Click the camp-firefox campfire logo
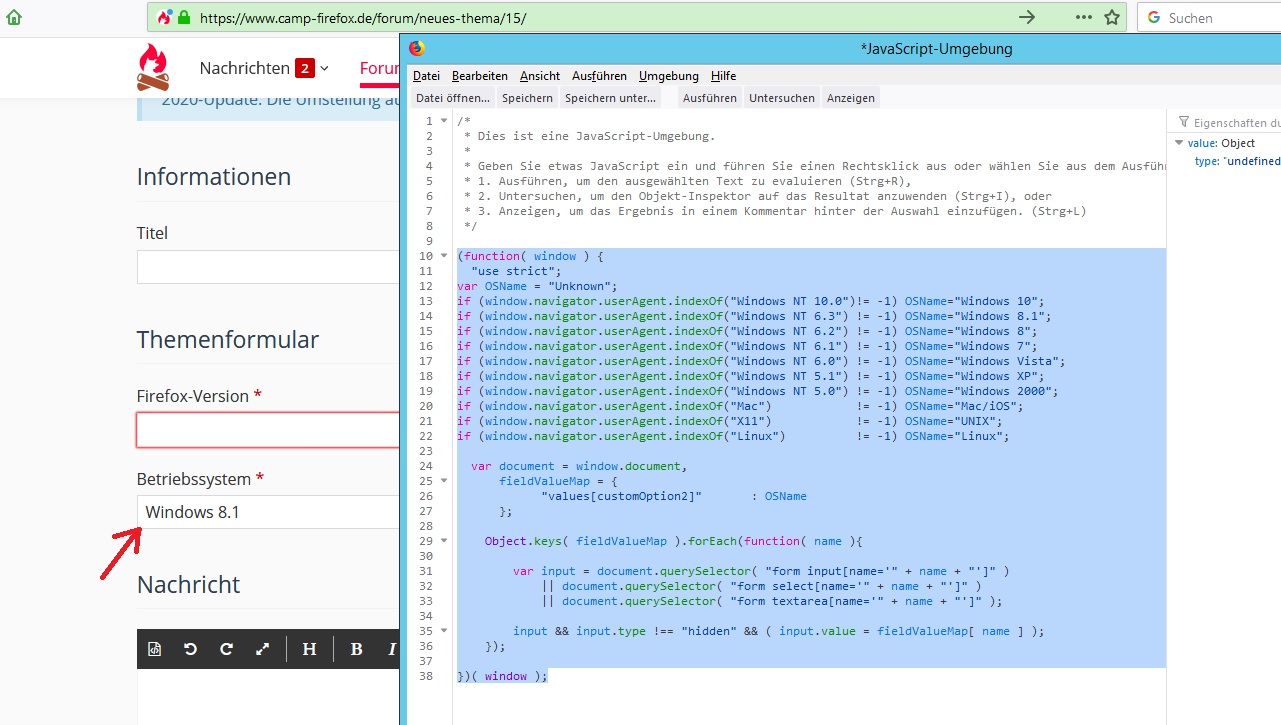Viewport: 1281px width, 725px height. click(153, 68)
